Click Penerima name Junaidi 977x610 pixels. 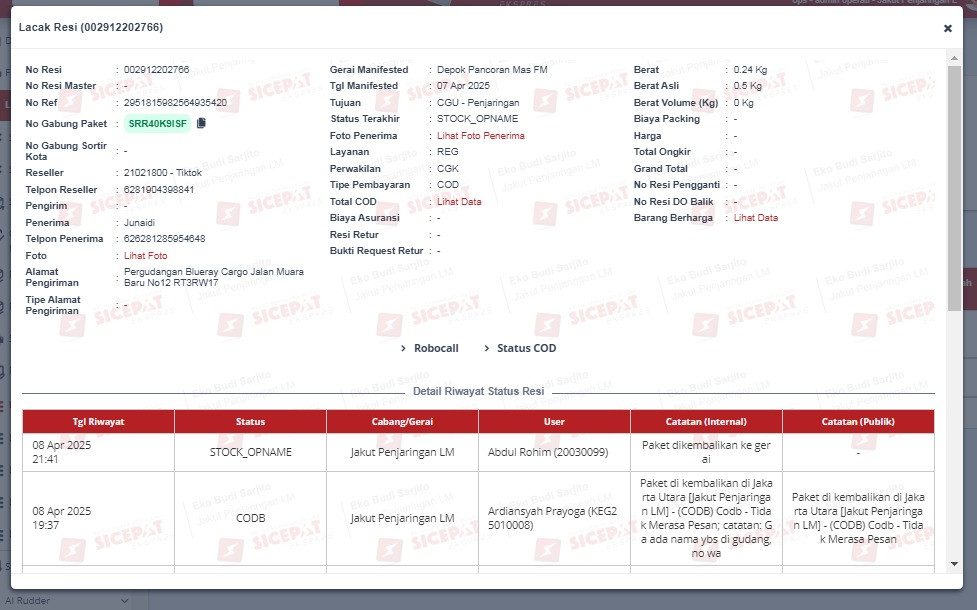[x=140, y=222]
